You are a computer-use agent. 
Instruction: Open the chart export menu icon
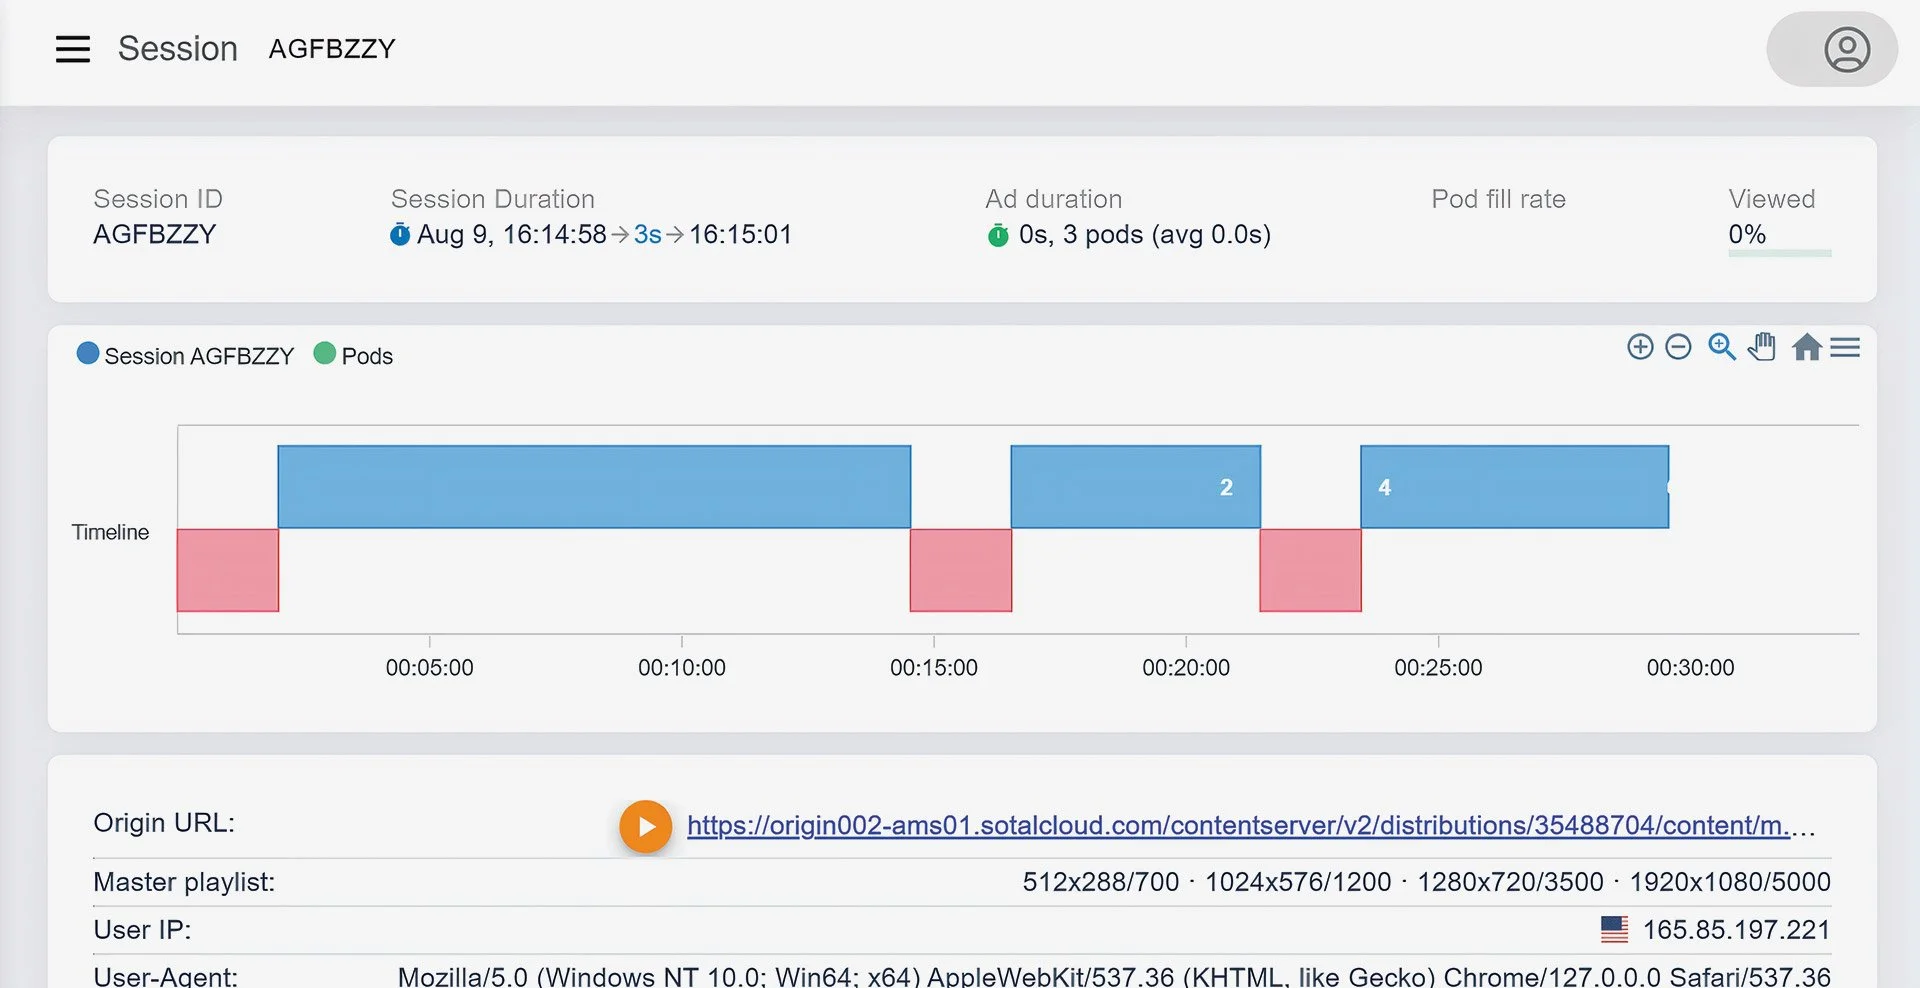pos(1845,347)
